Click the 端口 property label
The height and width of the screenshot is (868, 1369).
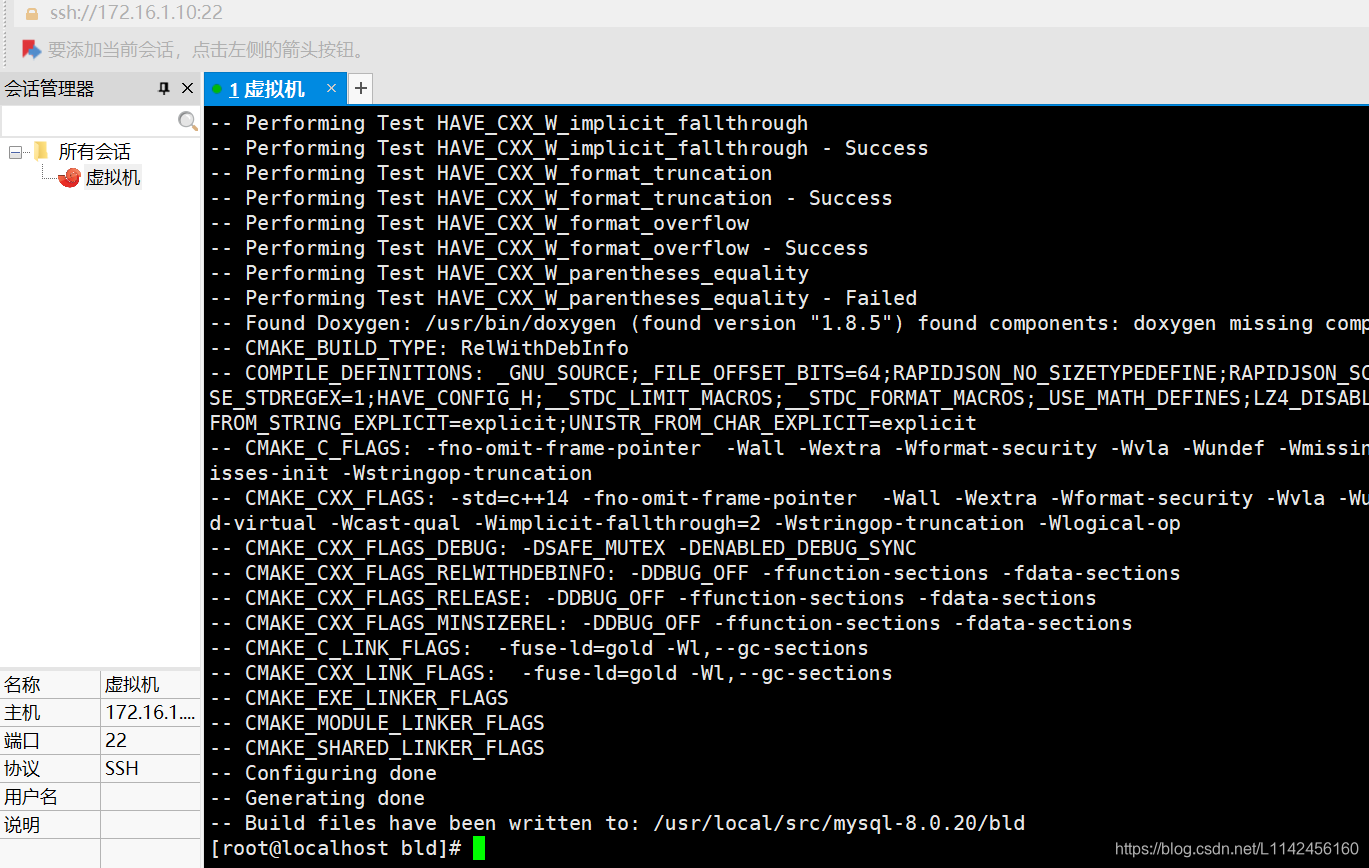click(x=22, y=741)
